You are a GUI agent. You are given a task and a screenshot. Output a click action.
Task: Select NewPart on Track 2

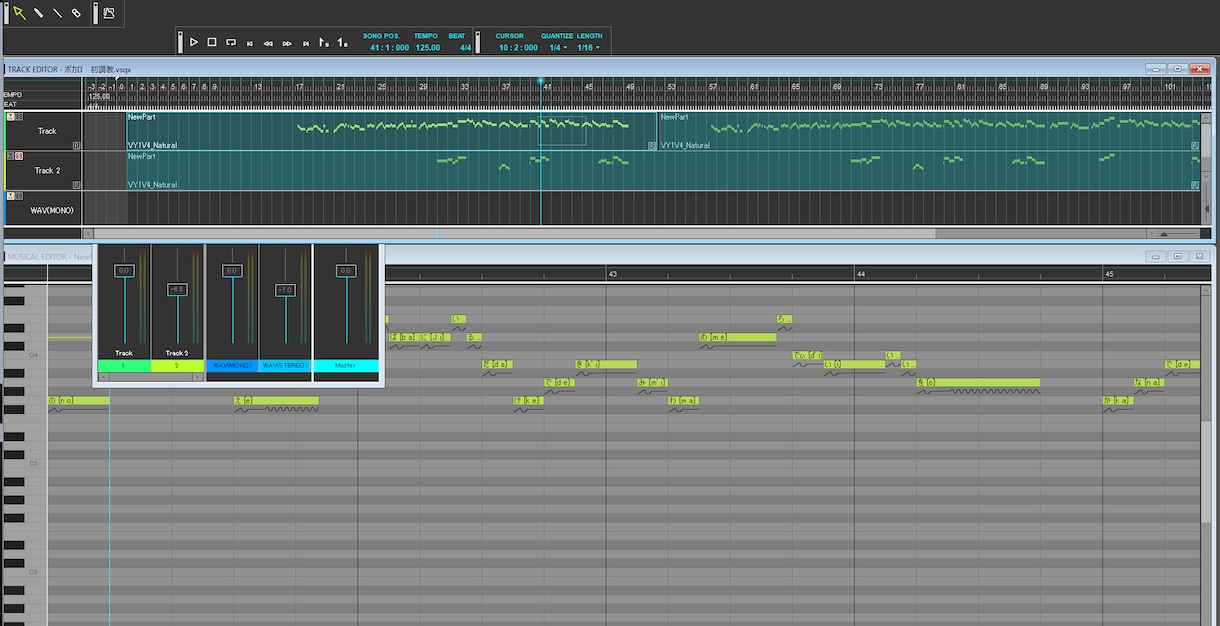(663, 170)
